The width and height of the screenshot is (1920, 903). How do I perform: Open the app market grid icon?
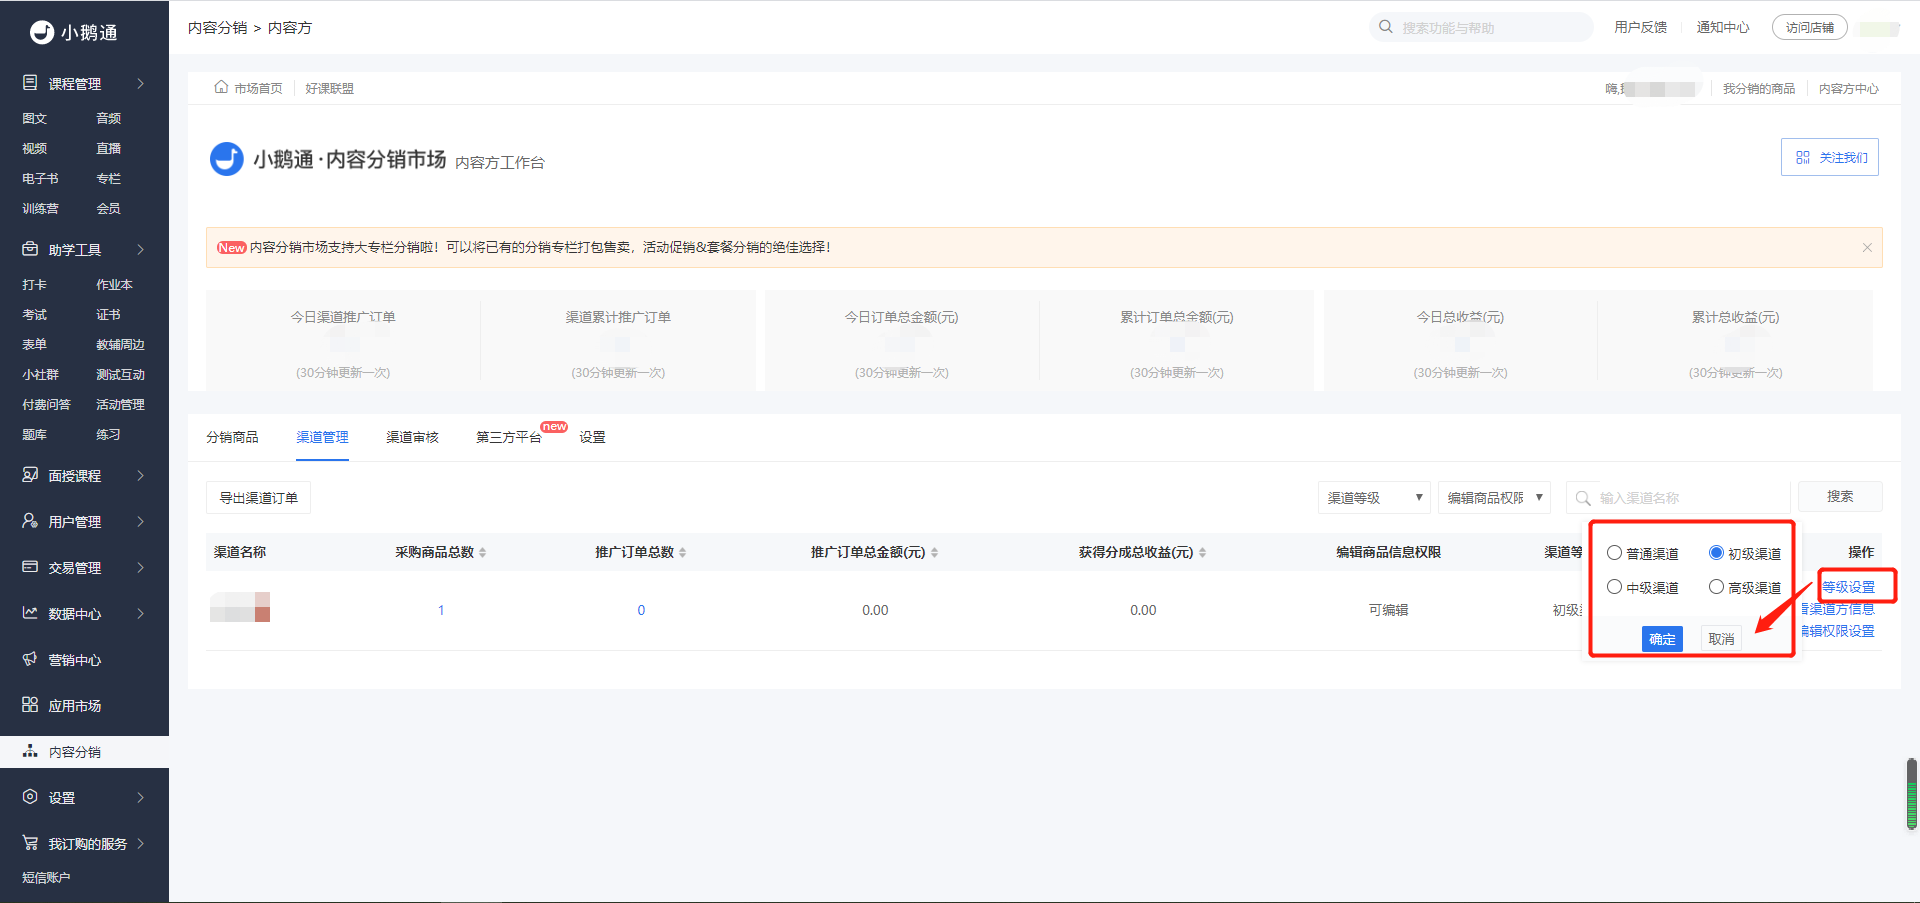click(x=30, y=705)
